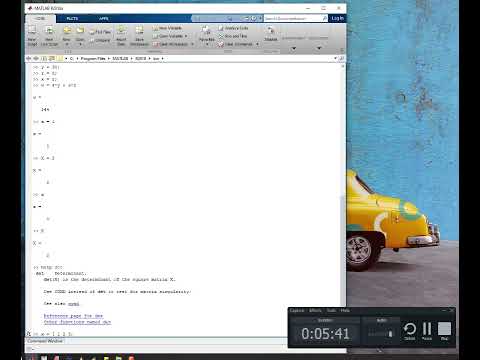Switch to the PLOTS ribbon tab
This screenshot has height=360, width=480.
point(72,18)
